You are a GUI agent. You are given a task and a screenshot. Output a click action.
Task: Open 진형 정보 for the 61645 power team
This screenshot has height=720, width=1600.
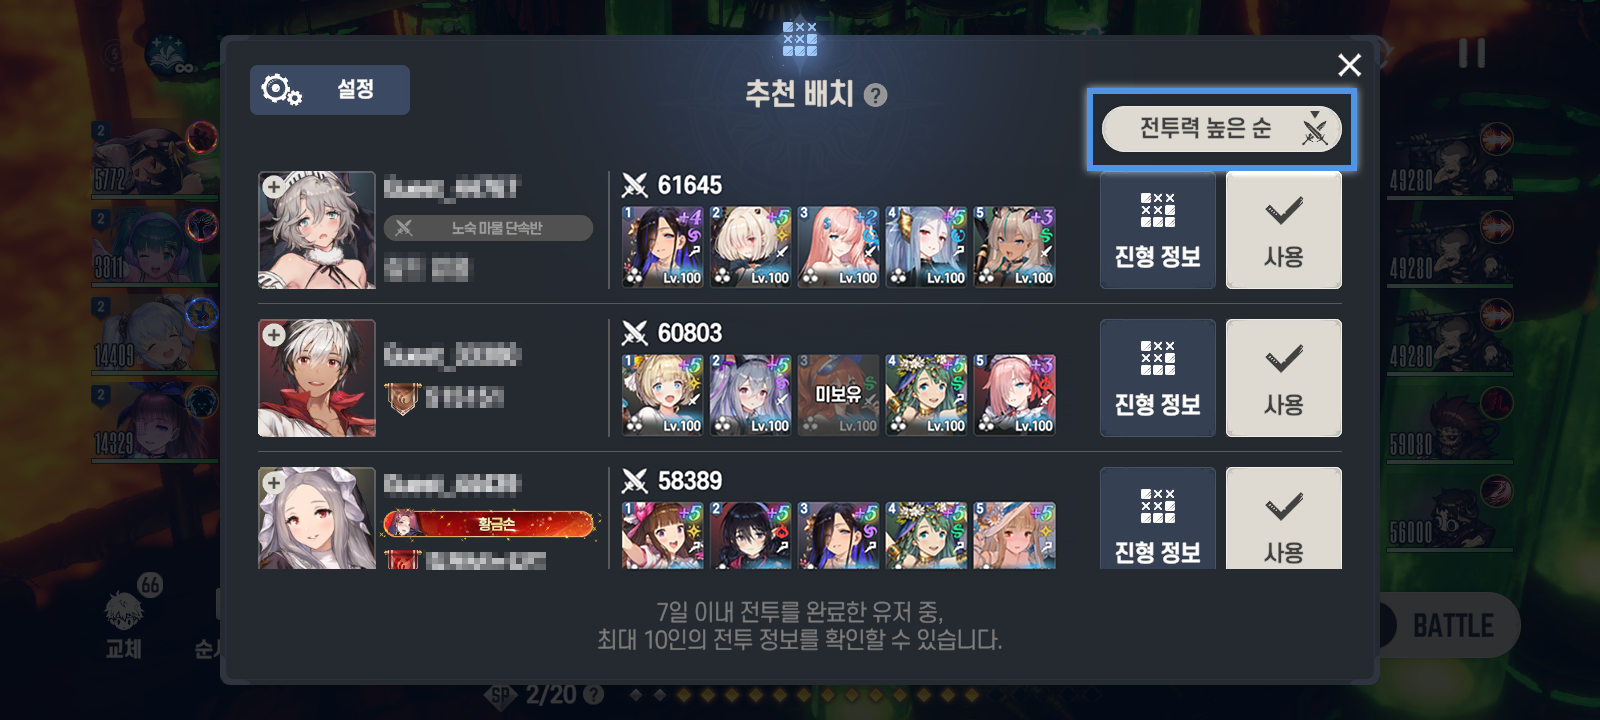(x=1158, y=230)
